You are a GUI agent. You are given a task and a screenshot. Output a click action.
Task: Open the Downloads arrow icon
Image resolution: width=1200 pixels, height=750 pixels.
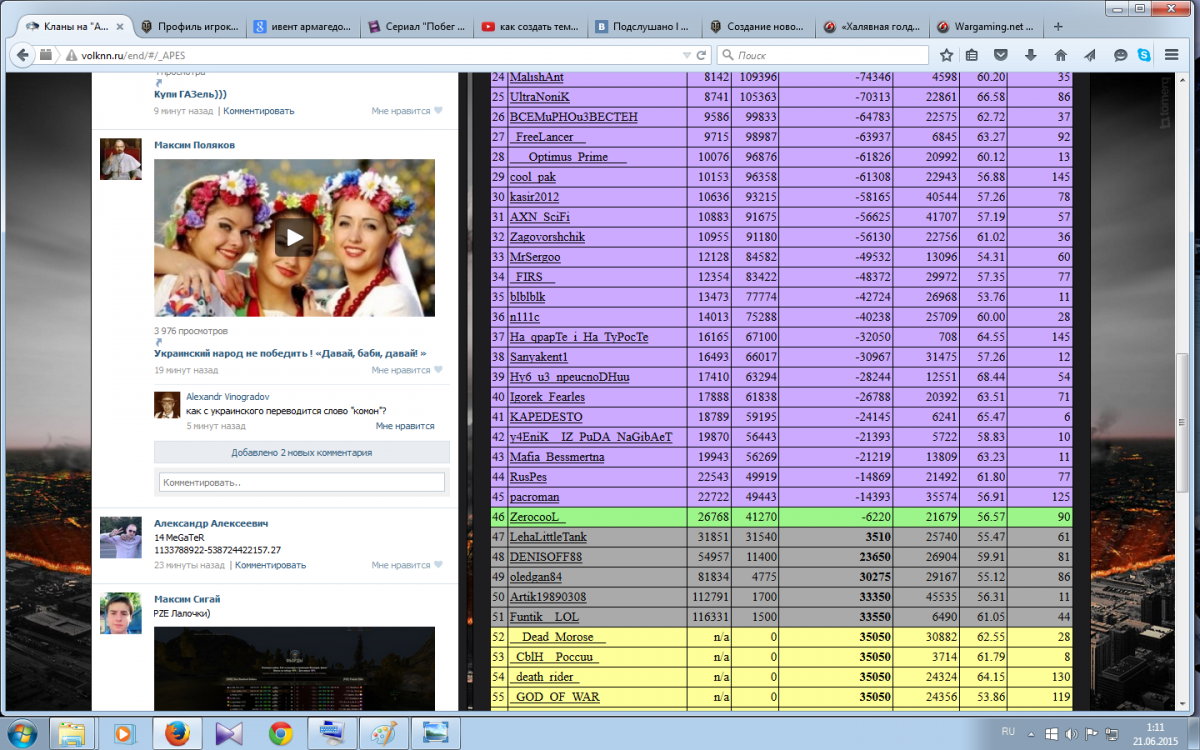pos(1030,55)
